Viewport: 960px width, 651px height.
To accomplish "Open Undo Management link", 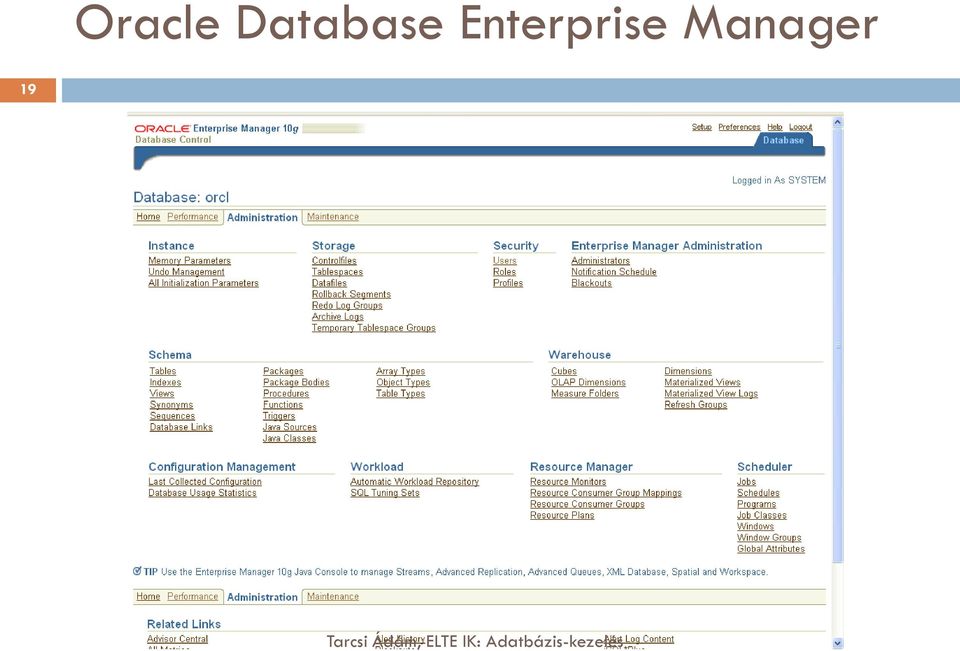I will point(187,272).
